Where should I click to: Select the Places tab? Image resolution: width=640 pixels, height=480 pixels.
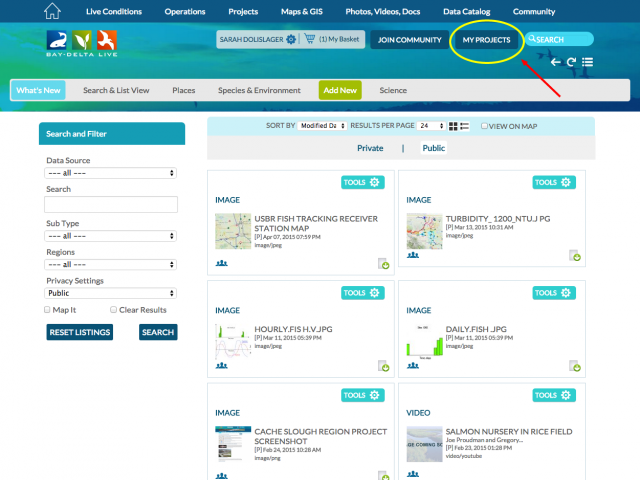click(x=184, y=90)
